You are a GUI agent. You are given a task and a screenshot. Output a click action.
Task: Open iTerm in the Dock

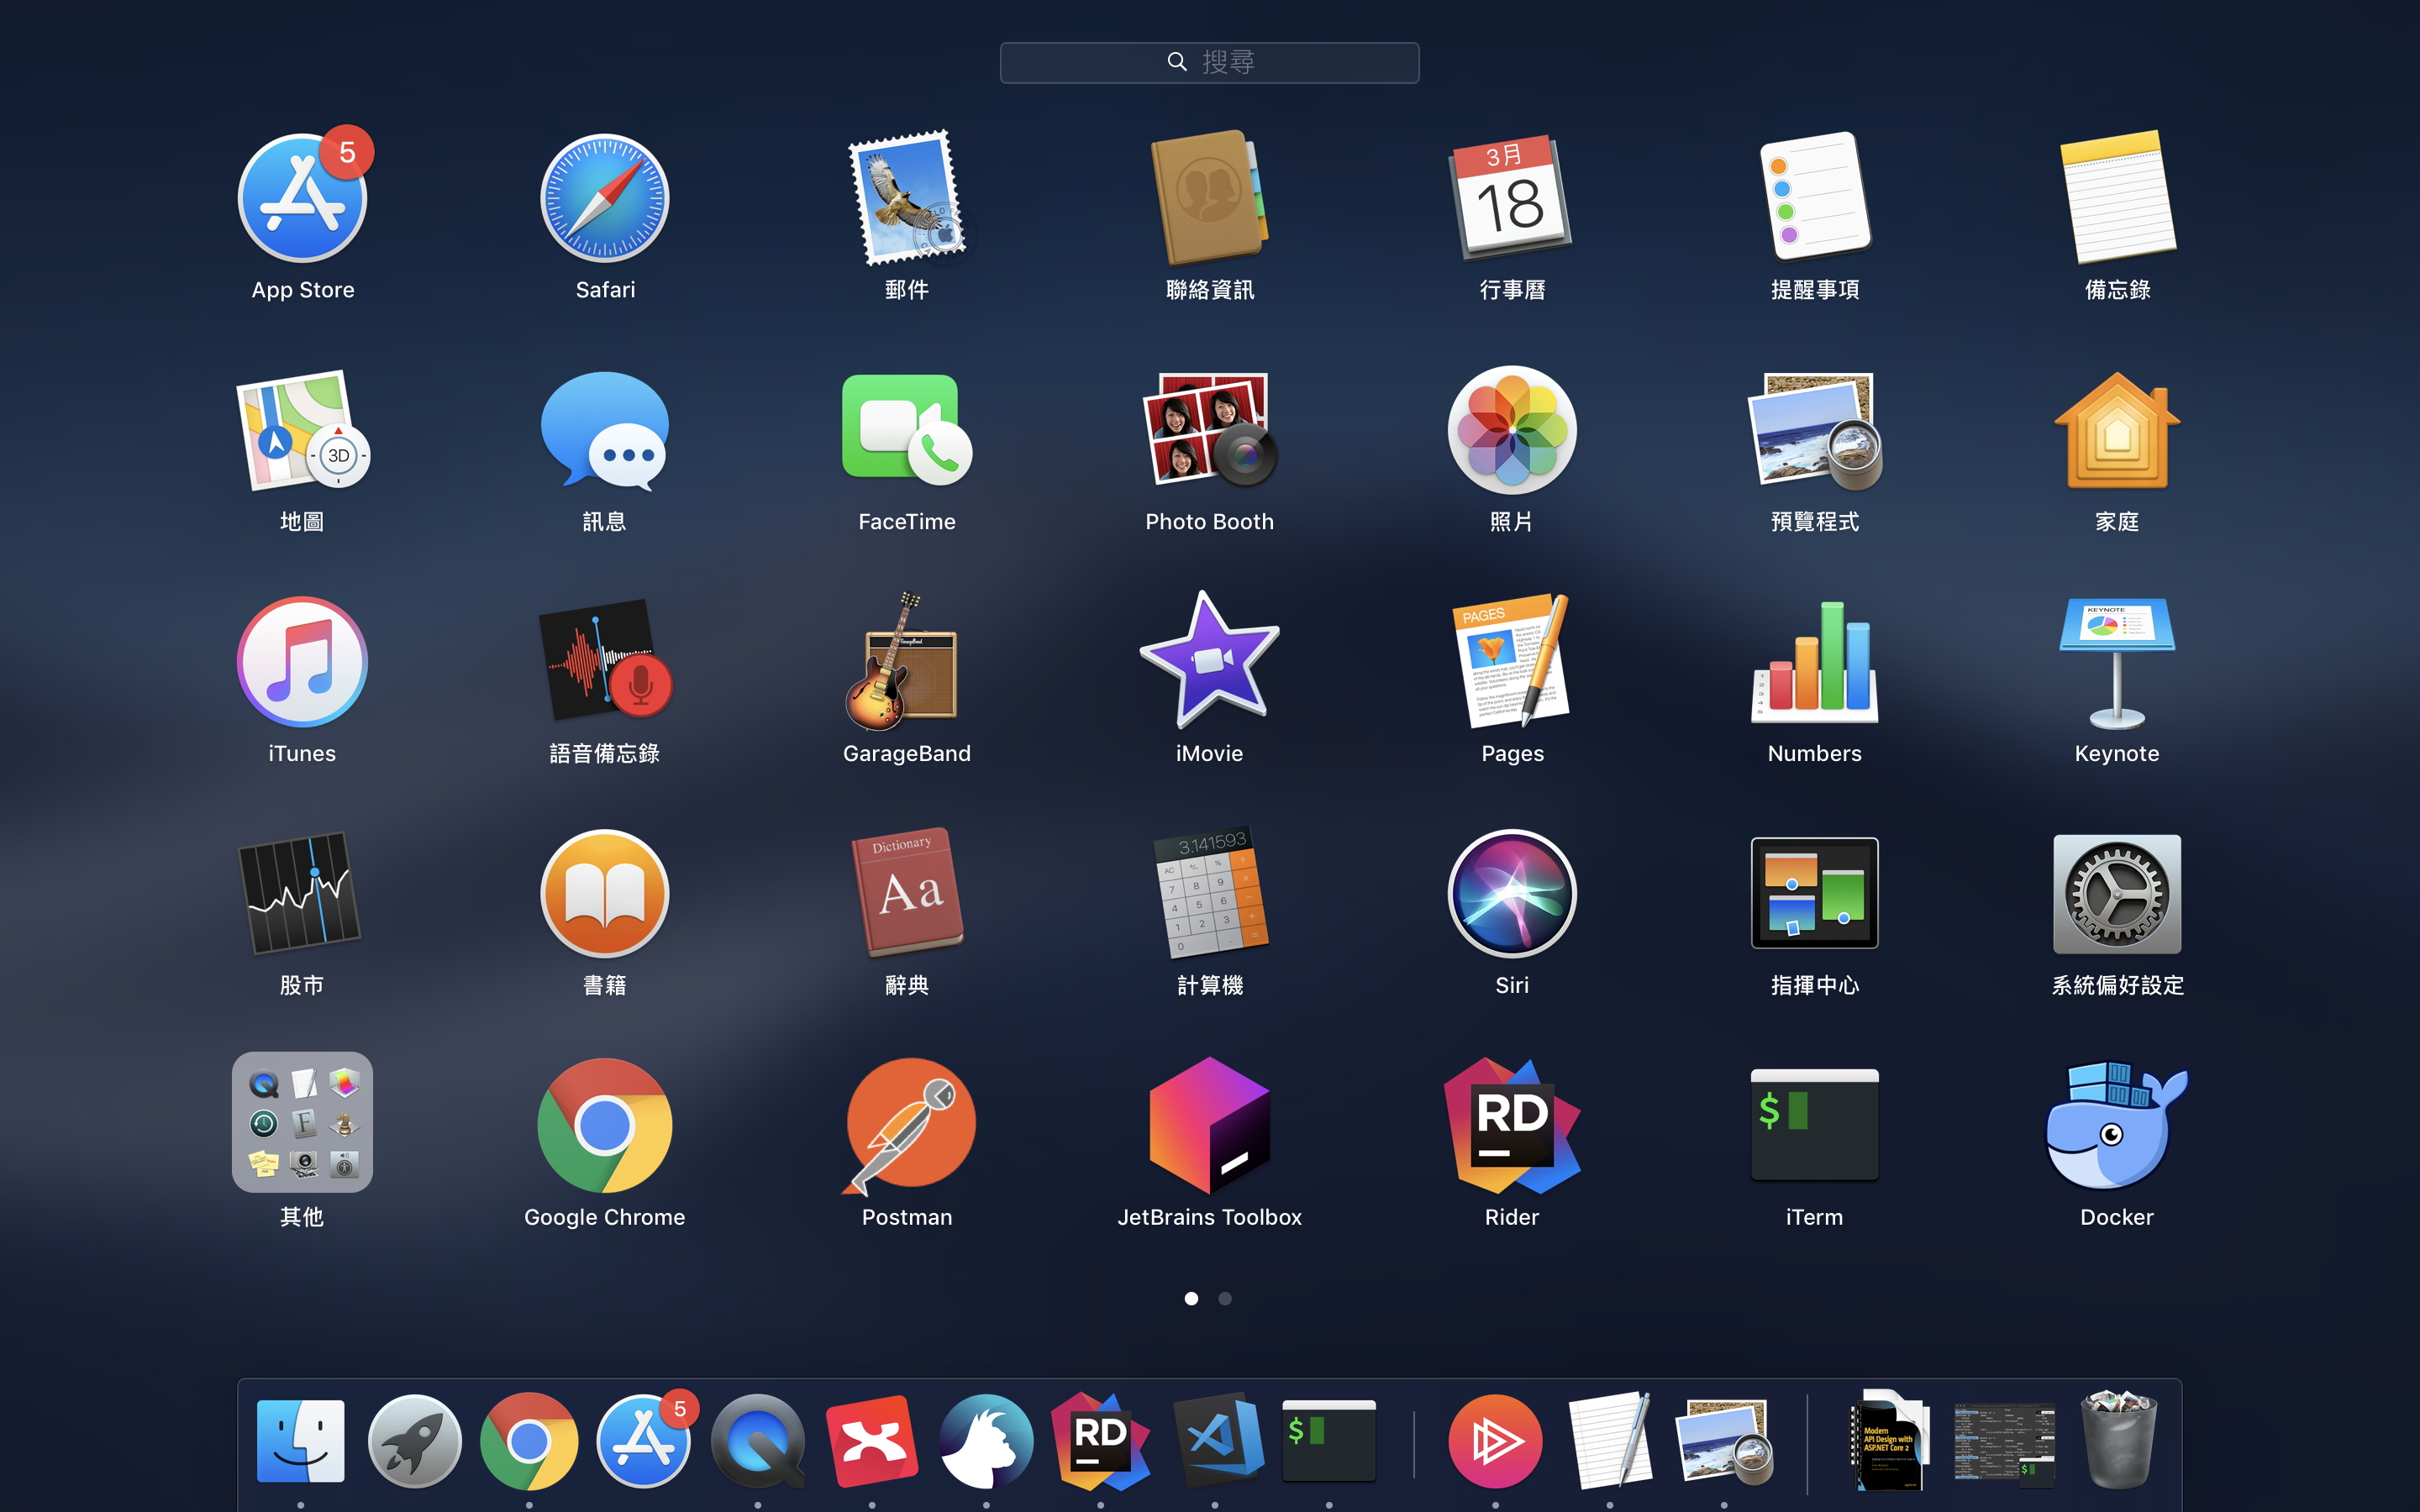coord(1329,1440)
